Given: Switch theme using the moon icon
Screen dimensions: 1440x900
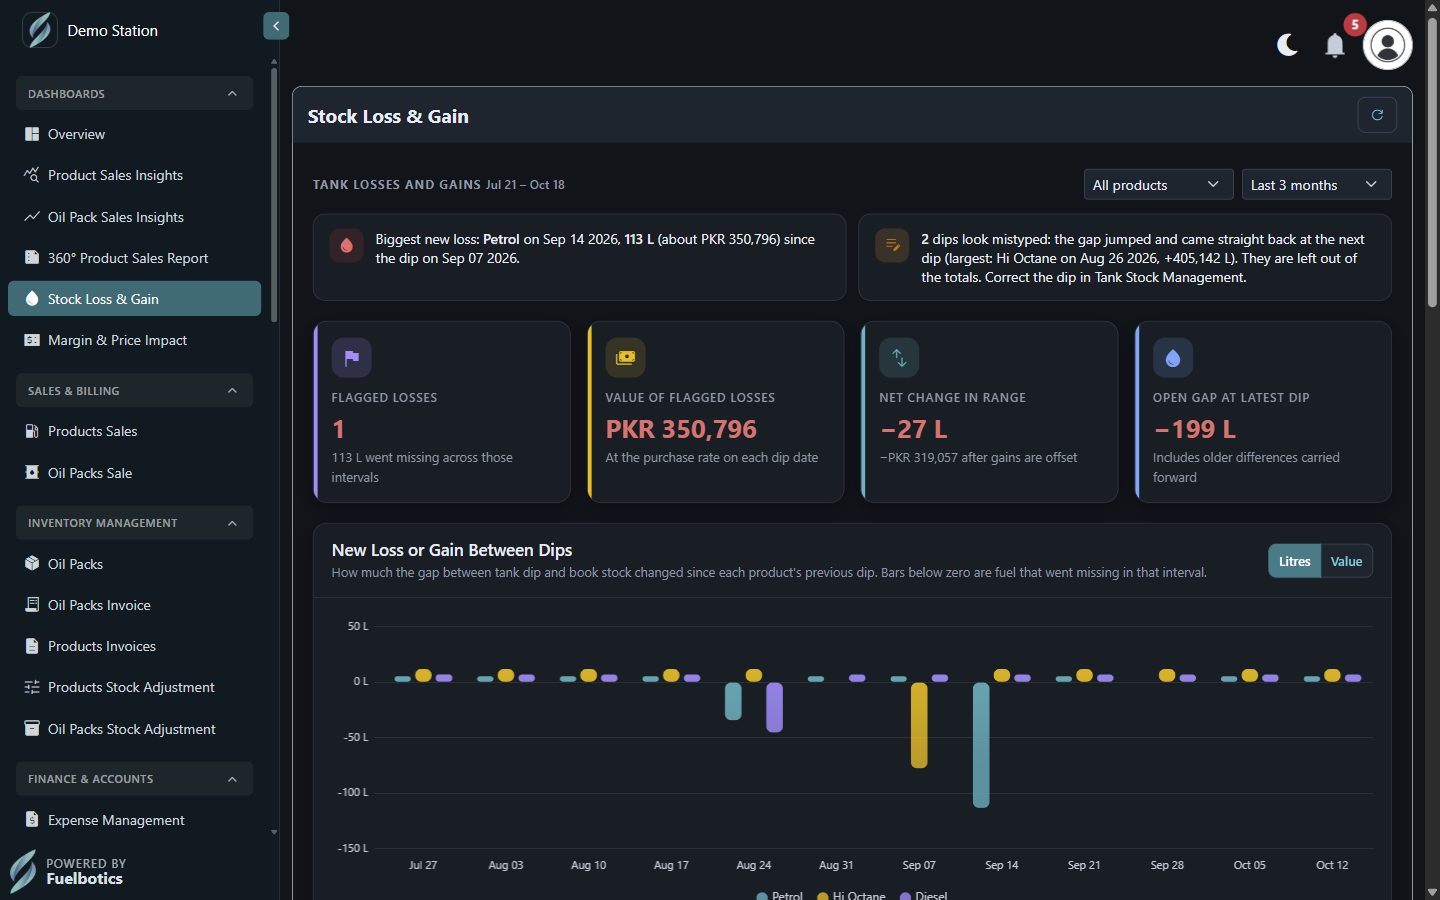Looking at the screenshot, I should pos(1287,45).
